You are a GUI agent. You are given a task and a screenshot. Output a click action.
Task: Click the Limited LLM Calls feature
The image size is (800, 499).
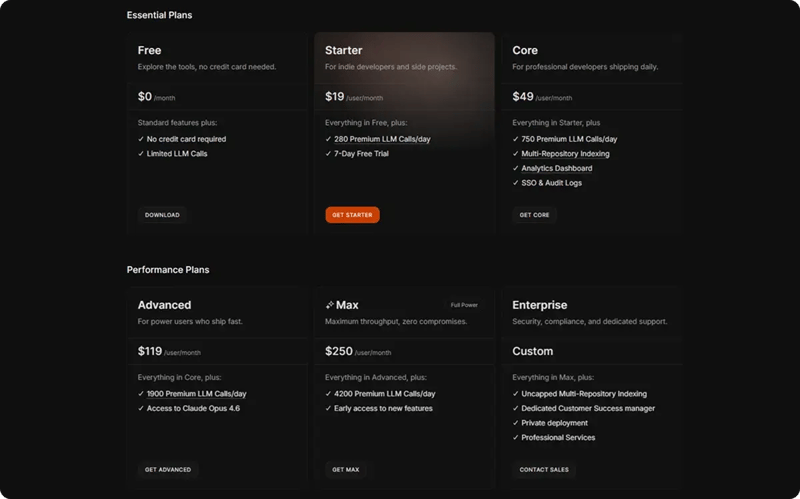pyautogui.click(x=177, y=154)
